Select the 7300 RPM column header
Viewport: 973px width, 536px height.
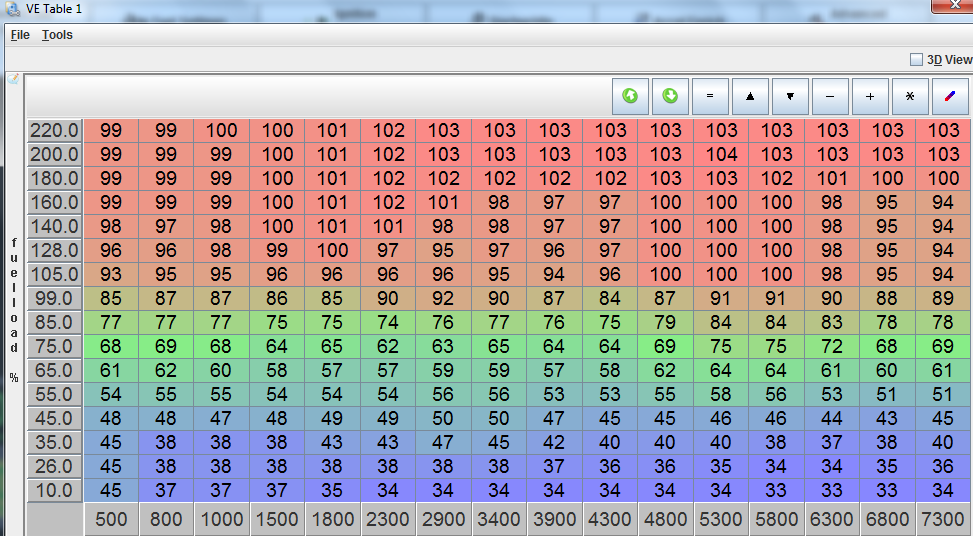(x=943, y=519)
